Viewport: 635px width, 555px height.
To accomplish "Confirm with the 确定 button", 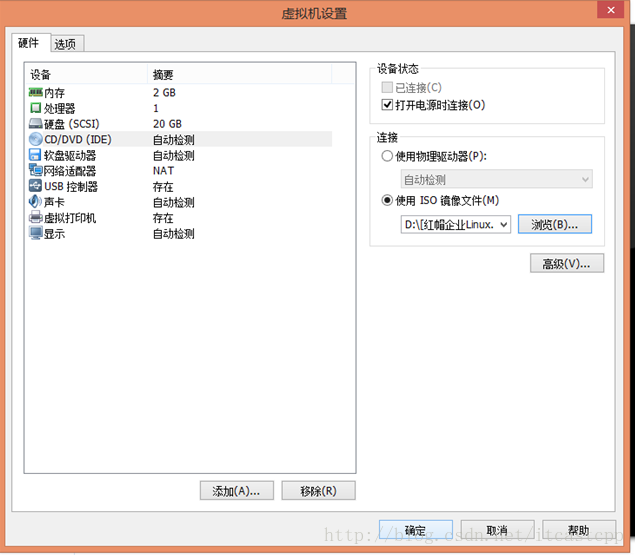I will [416, 530].
